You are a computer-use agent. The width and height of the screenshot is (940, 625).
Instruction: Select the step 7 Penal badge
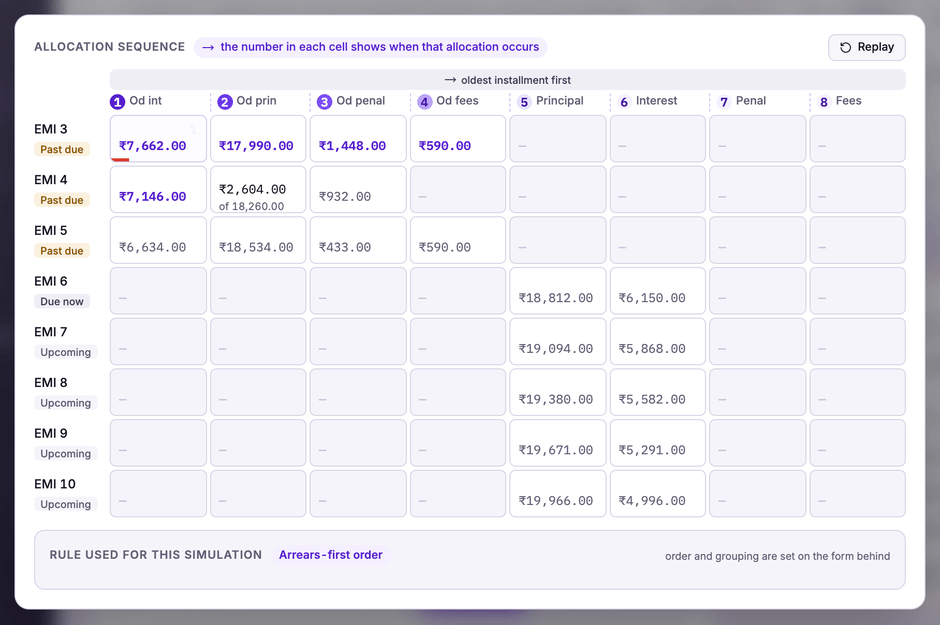[724, 102]
